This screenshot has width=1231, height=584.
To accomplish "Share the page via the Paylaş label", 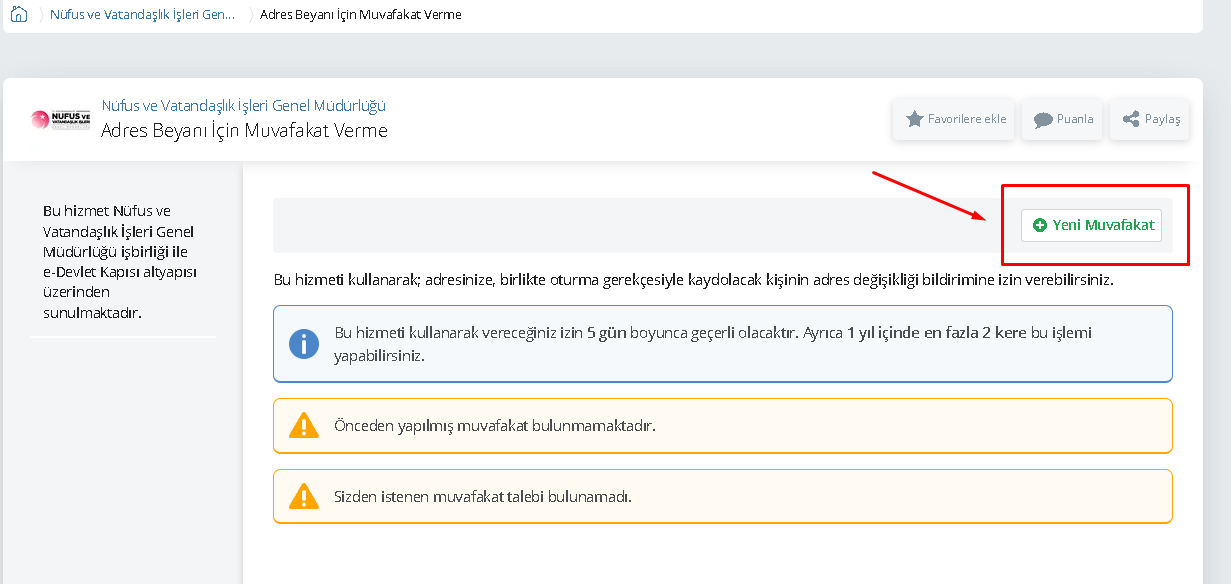I will (x=1162, y=119).
